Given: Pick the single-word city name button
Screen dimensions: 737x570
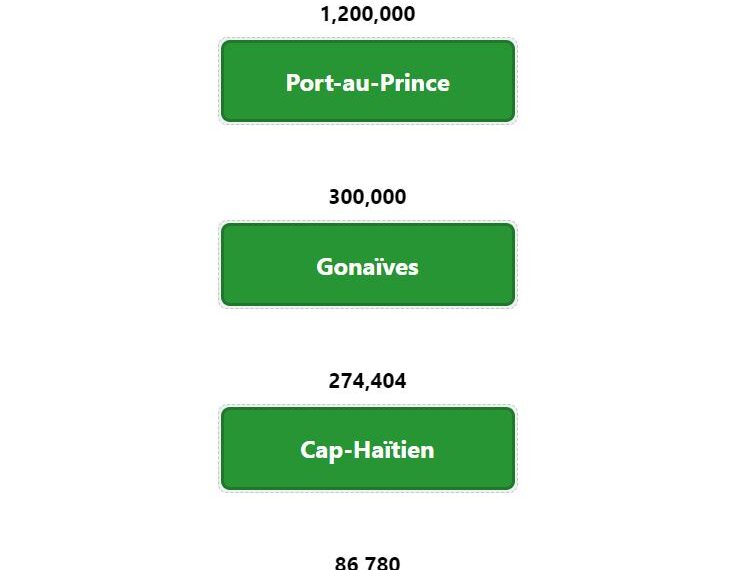Looking at the screenshot, I should coord(368,265).
